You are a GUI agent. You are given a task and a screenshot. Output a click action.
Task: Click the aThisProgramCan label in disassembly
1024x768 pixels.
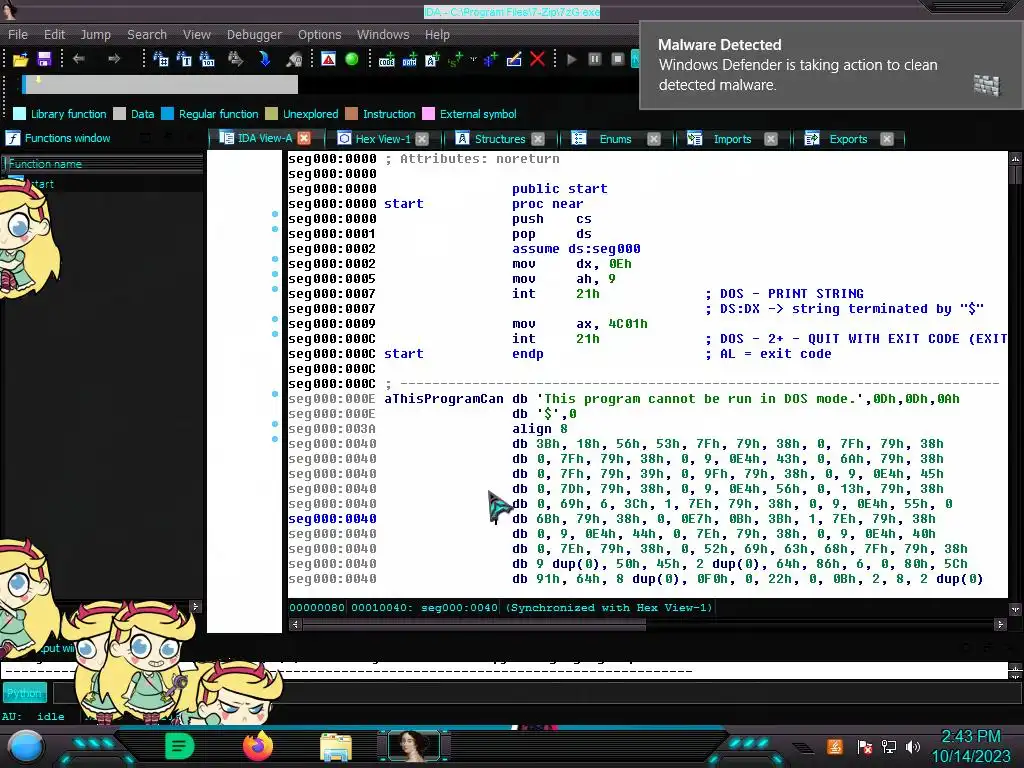click(443, 399)
